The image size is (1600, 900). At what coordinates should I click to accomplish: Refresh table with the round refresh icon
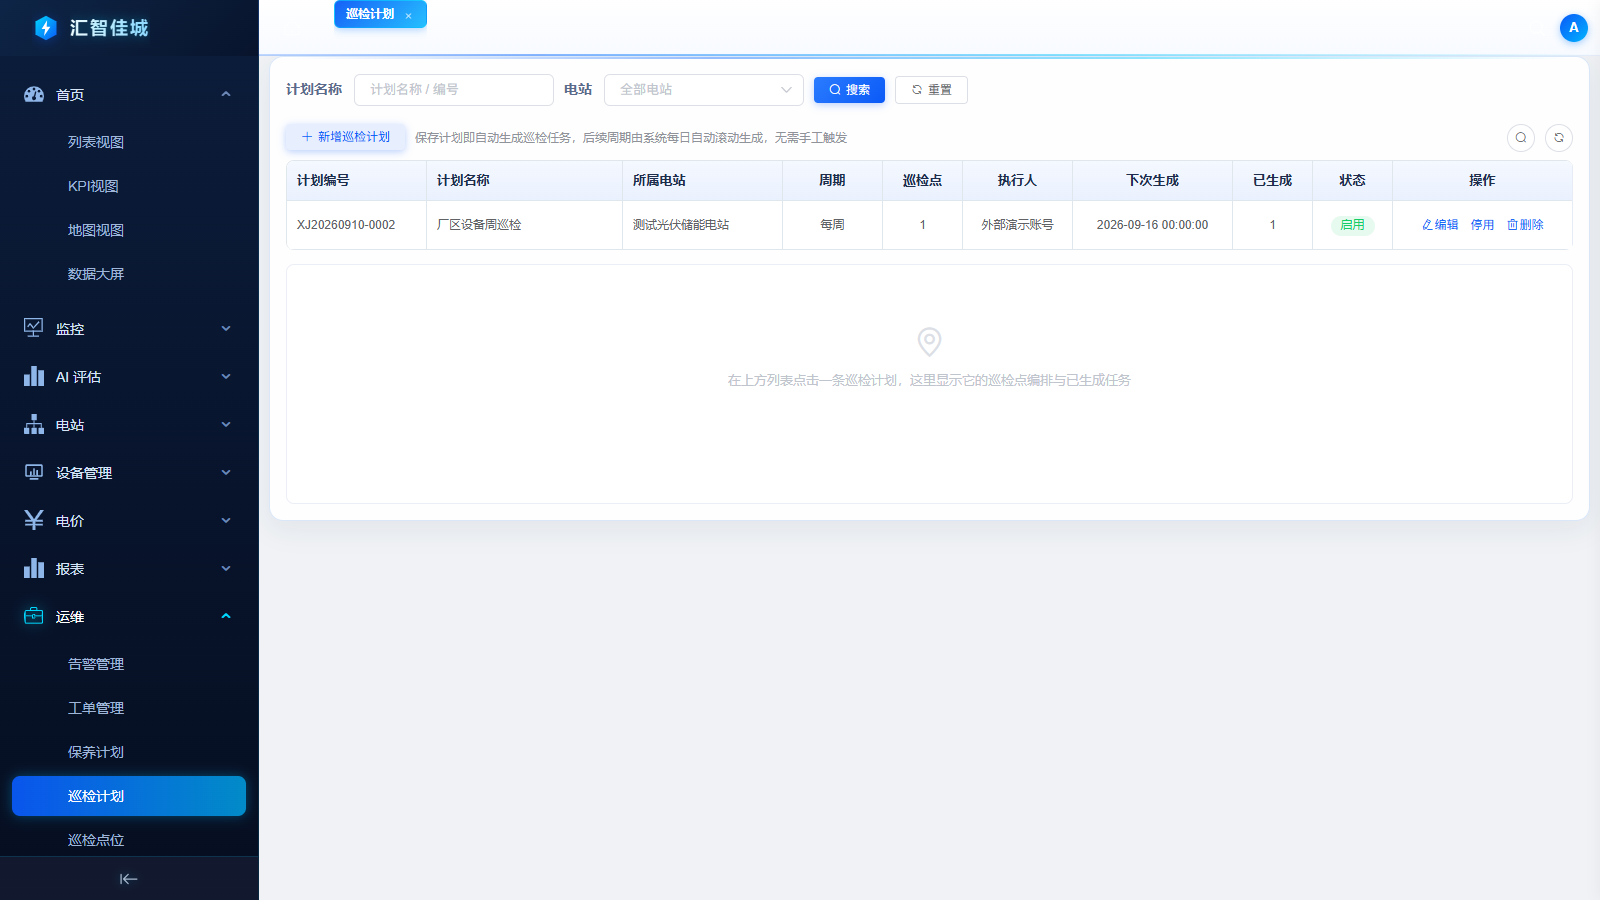pyautogui.click(x=1559, y=138)
